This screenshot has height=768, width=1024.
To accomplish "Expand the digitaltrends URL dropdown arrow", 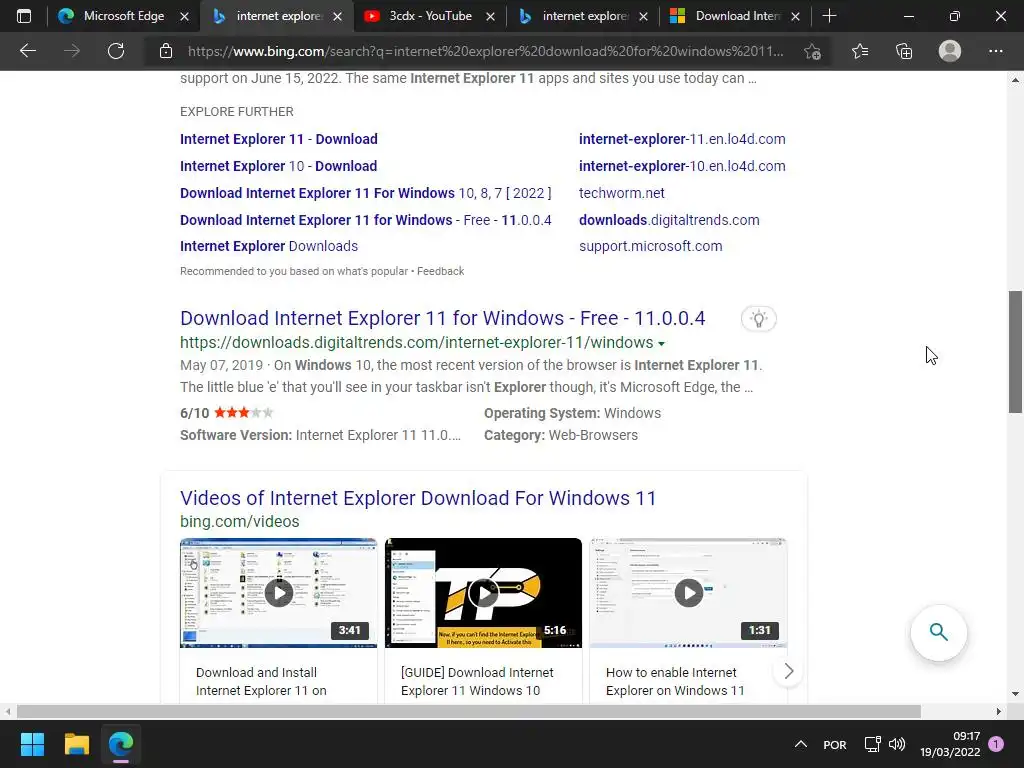I will click(662, 344).
